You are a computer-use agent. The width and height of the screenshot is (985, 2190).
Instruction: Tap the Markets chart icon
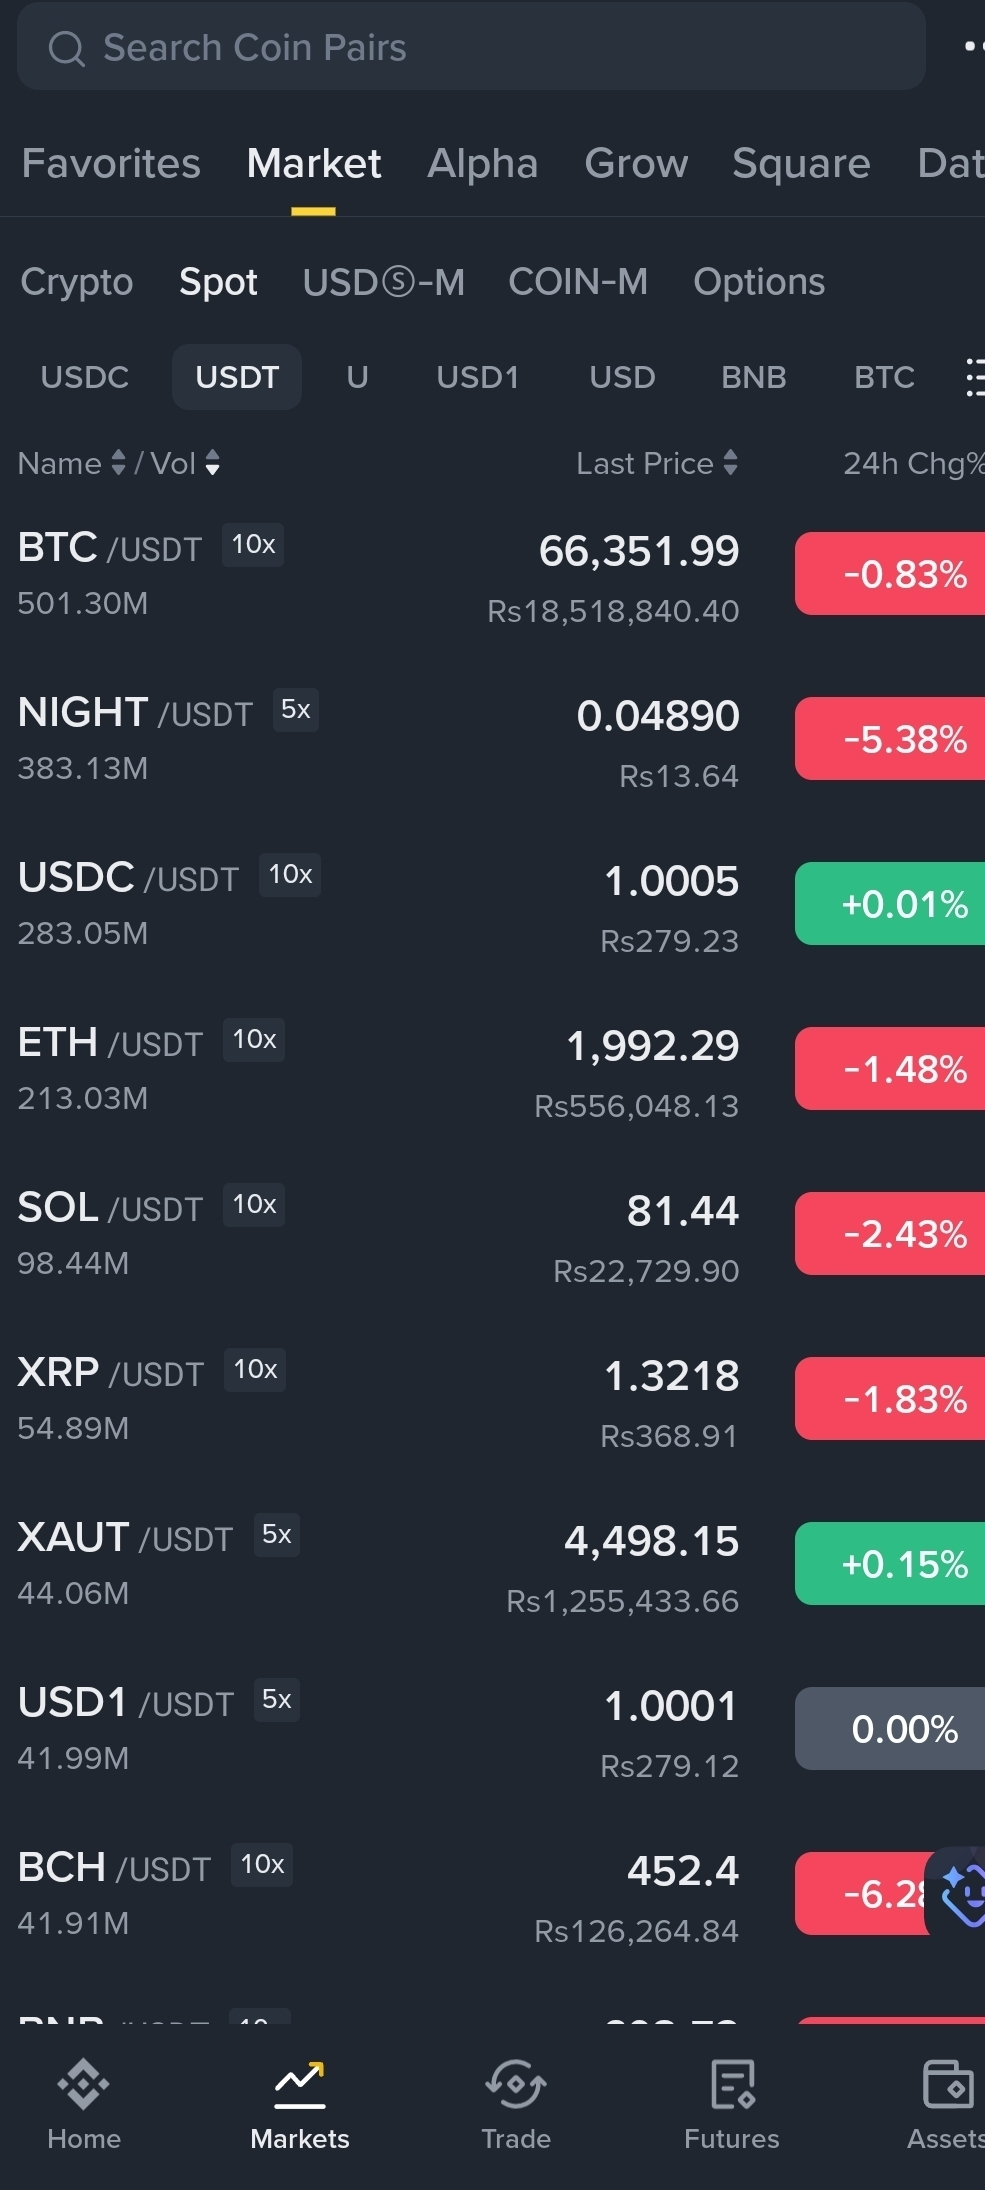coord(299,2082)
